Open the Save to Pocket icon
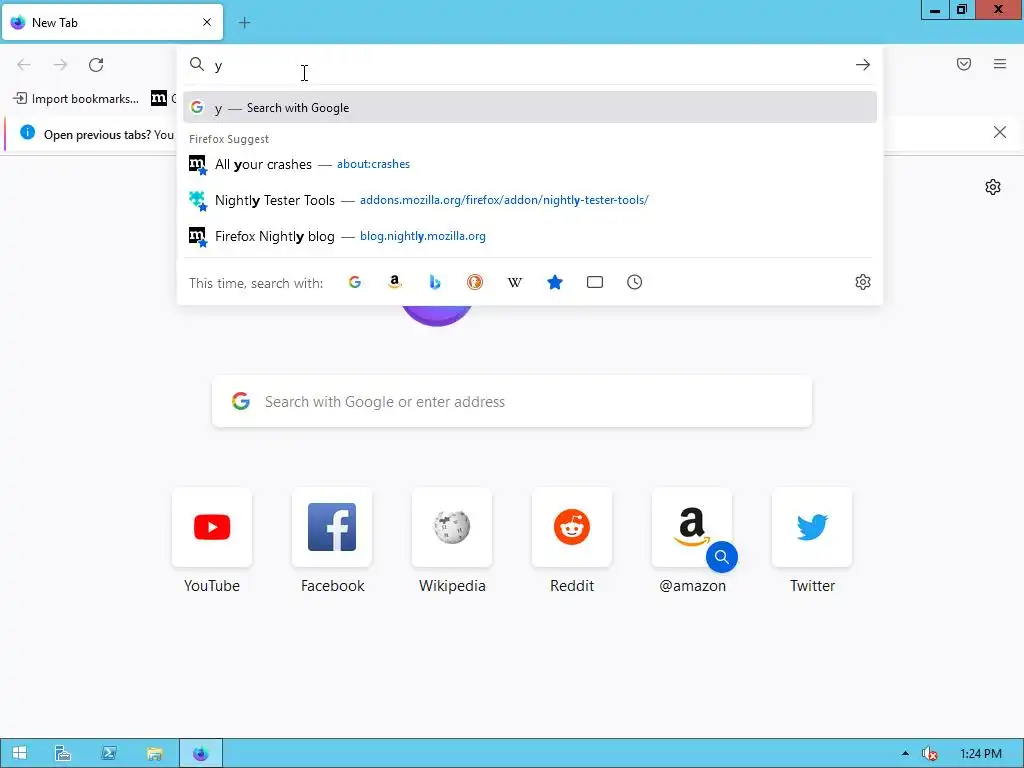The width and height of the screenshot is (1024, 768). click(x=964, y=64)
